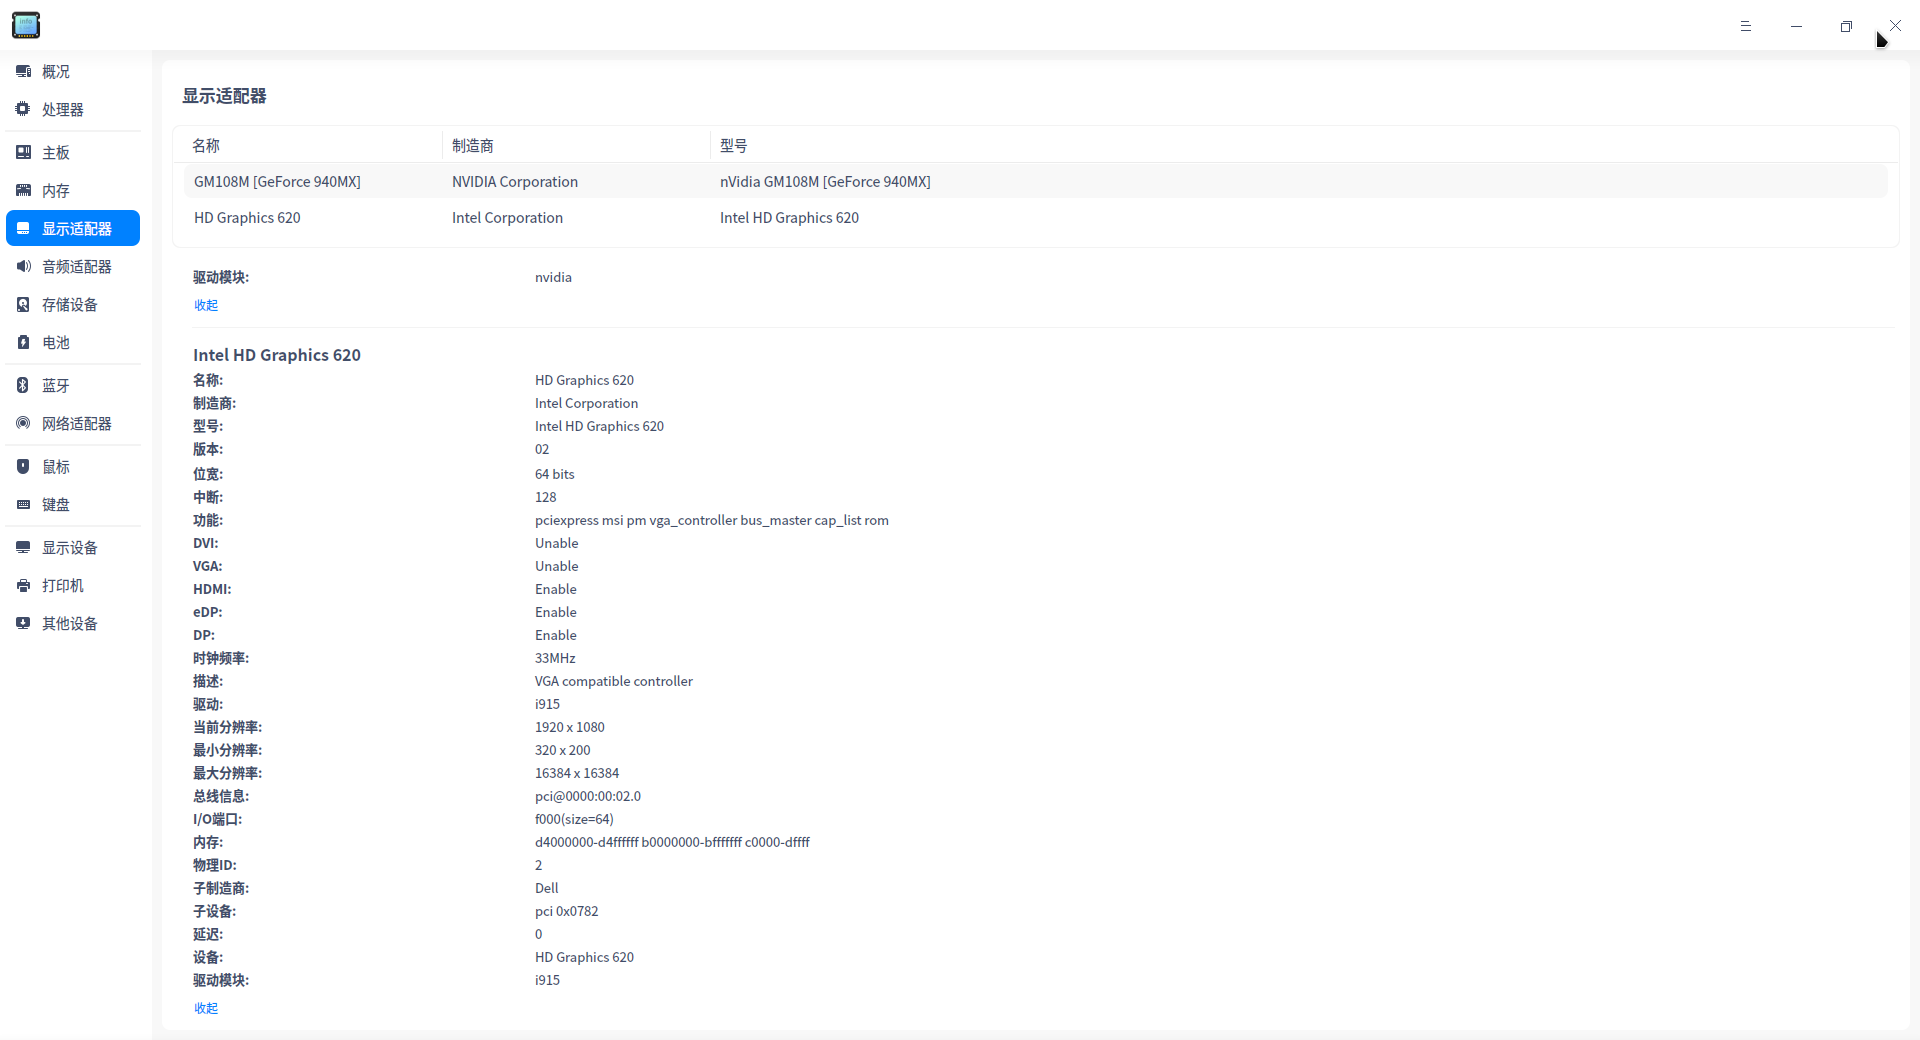Image resolution: width=1920 pixels, height=1040 pixels.
Task: Open the 主板 motherboard icon
Action: [23, 152]
